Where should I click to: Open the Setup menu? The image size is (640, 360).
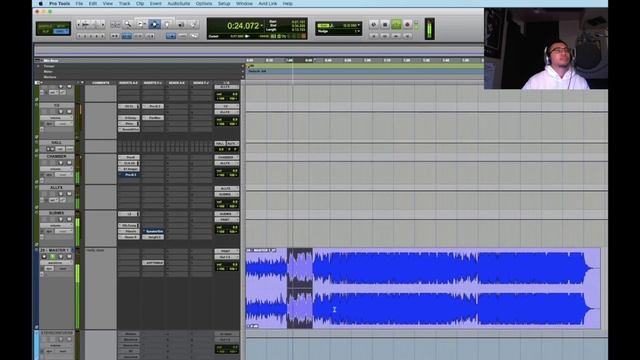pos(224,3)
